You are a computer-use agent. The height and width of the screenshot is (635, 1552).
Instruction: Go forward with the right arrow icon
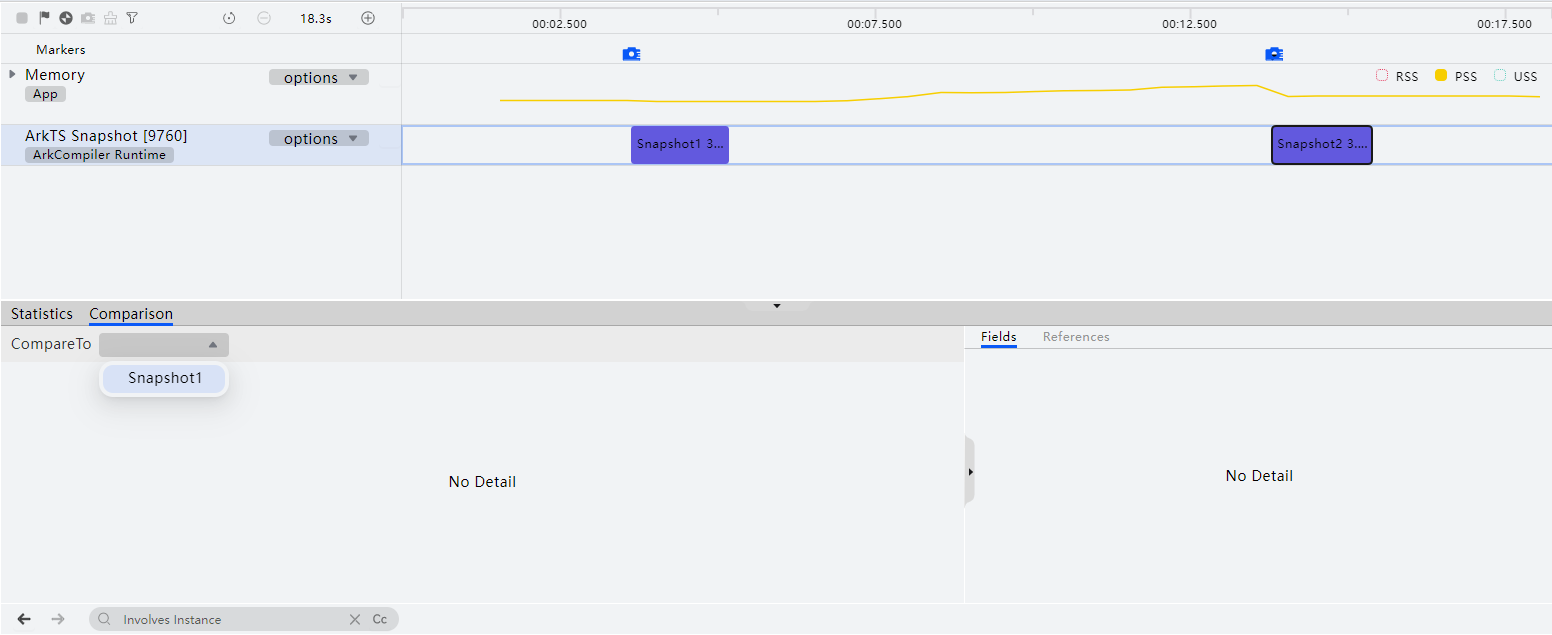(x=58, y=619)
